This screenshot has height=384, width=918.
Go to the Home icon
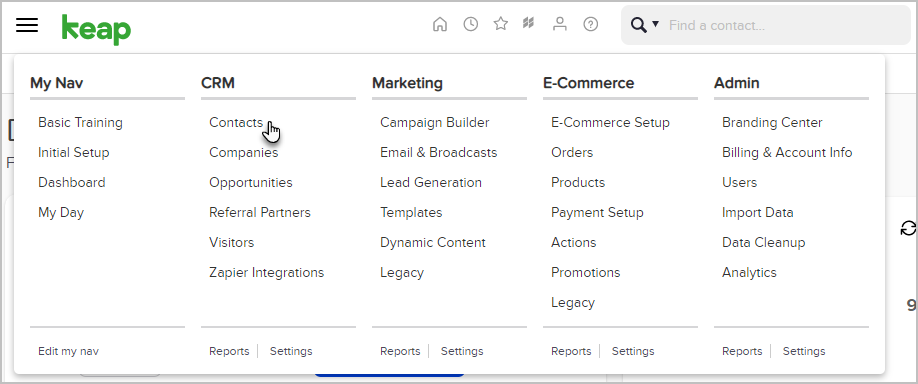click(440, 24)
